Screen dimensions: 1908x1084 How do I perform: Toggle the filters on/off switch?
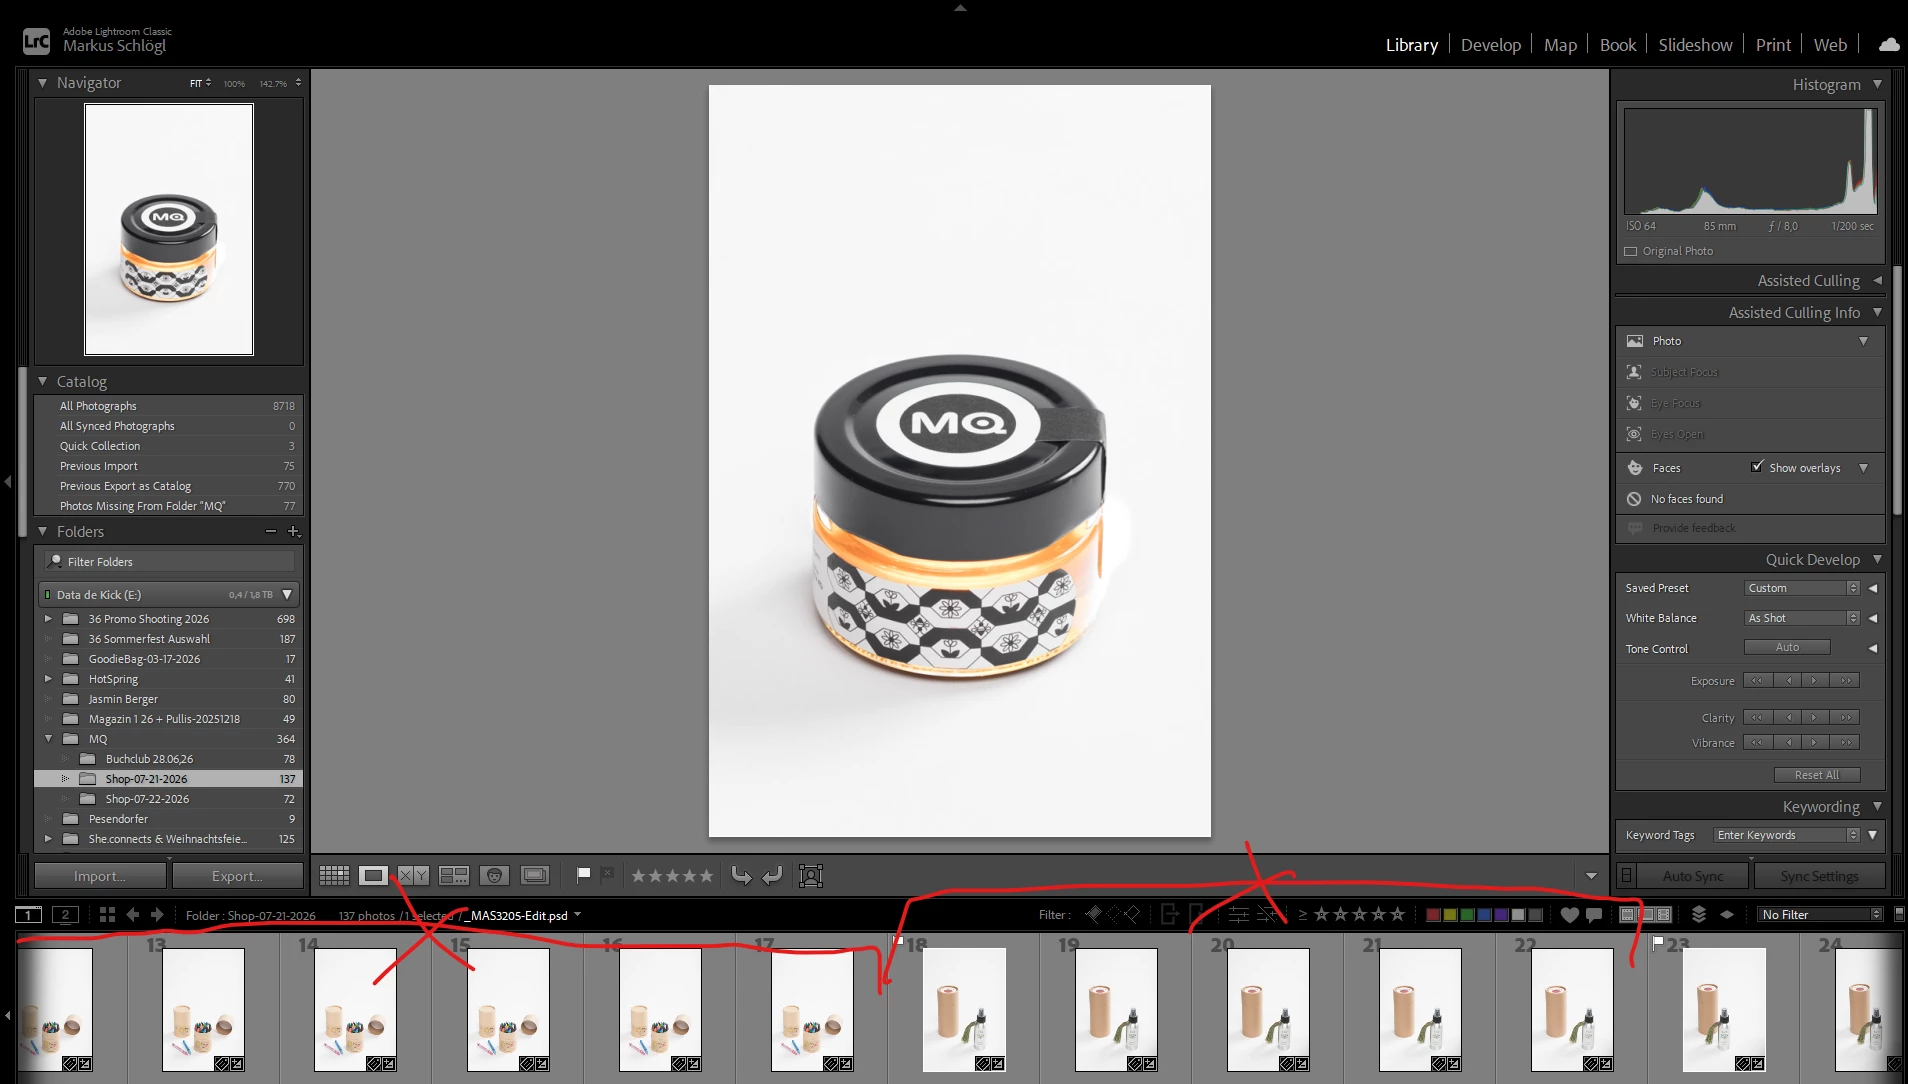1899,914
